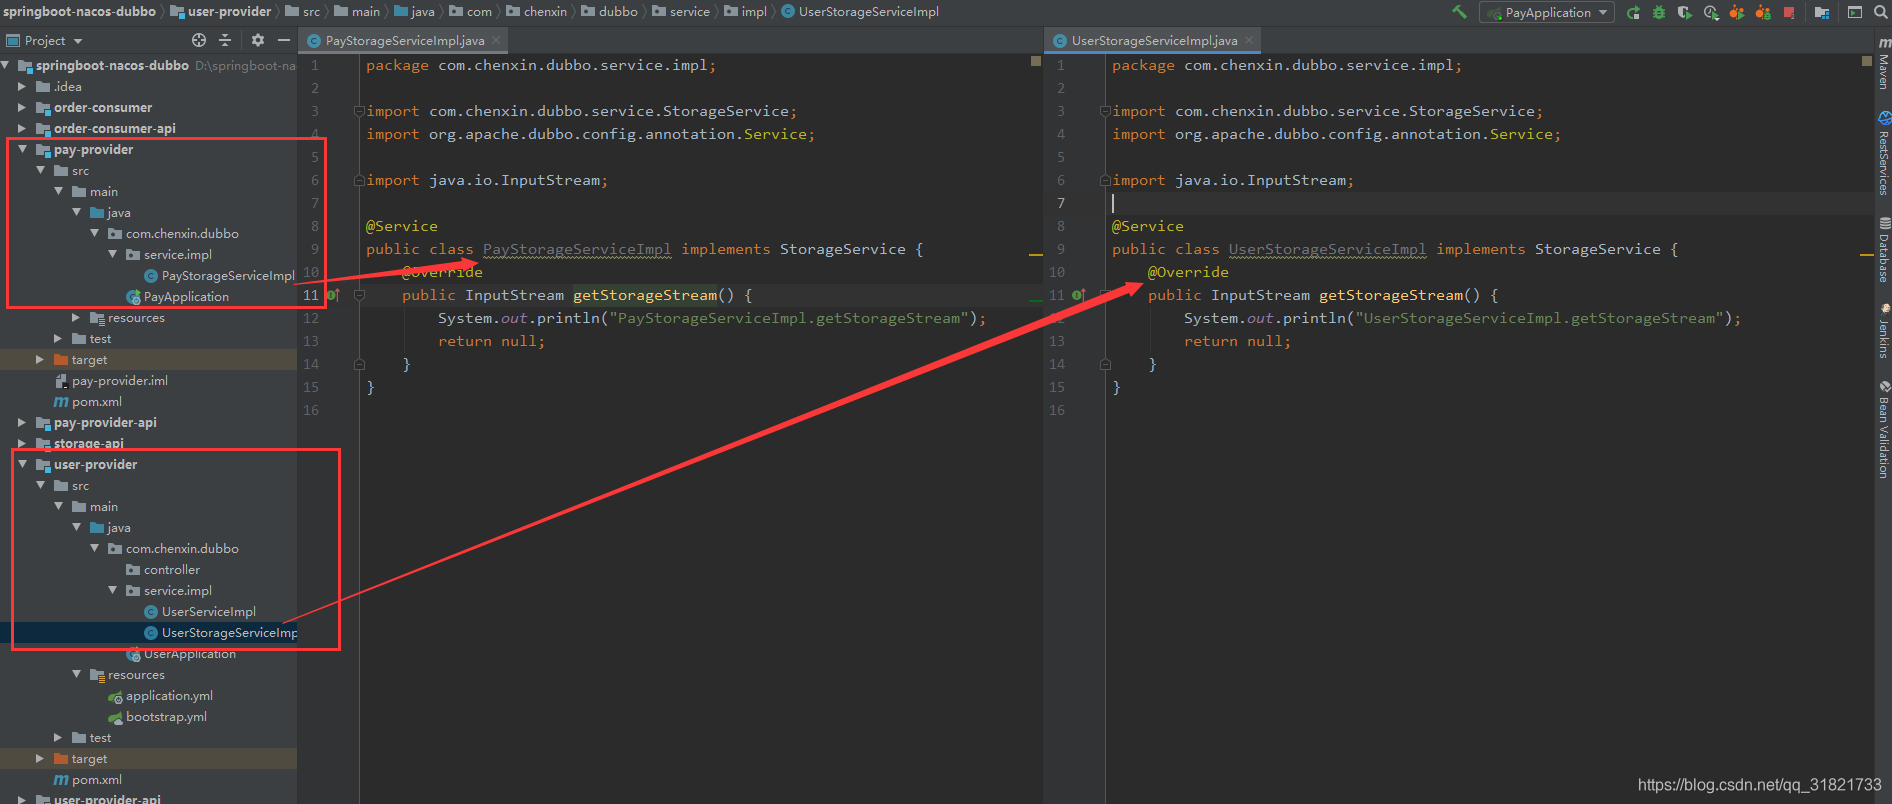
Task: Collapse the springboot-nacos-dubbo root node
Action: coord(6,65)
